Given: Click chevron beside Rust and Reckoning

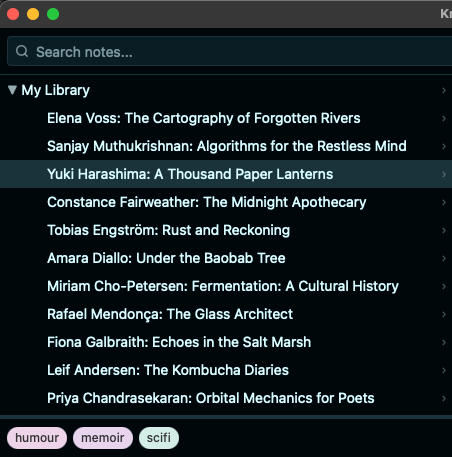Looking at the screenshot, I should (444, 230).
